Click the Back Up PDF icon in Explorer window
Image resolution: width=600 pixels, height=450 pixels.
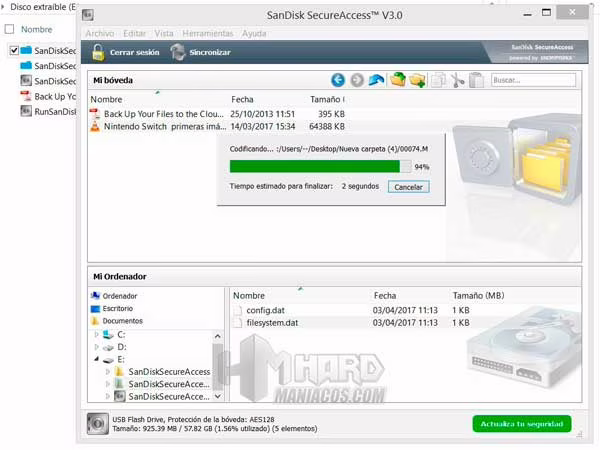(x=26, y=96)
